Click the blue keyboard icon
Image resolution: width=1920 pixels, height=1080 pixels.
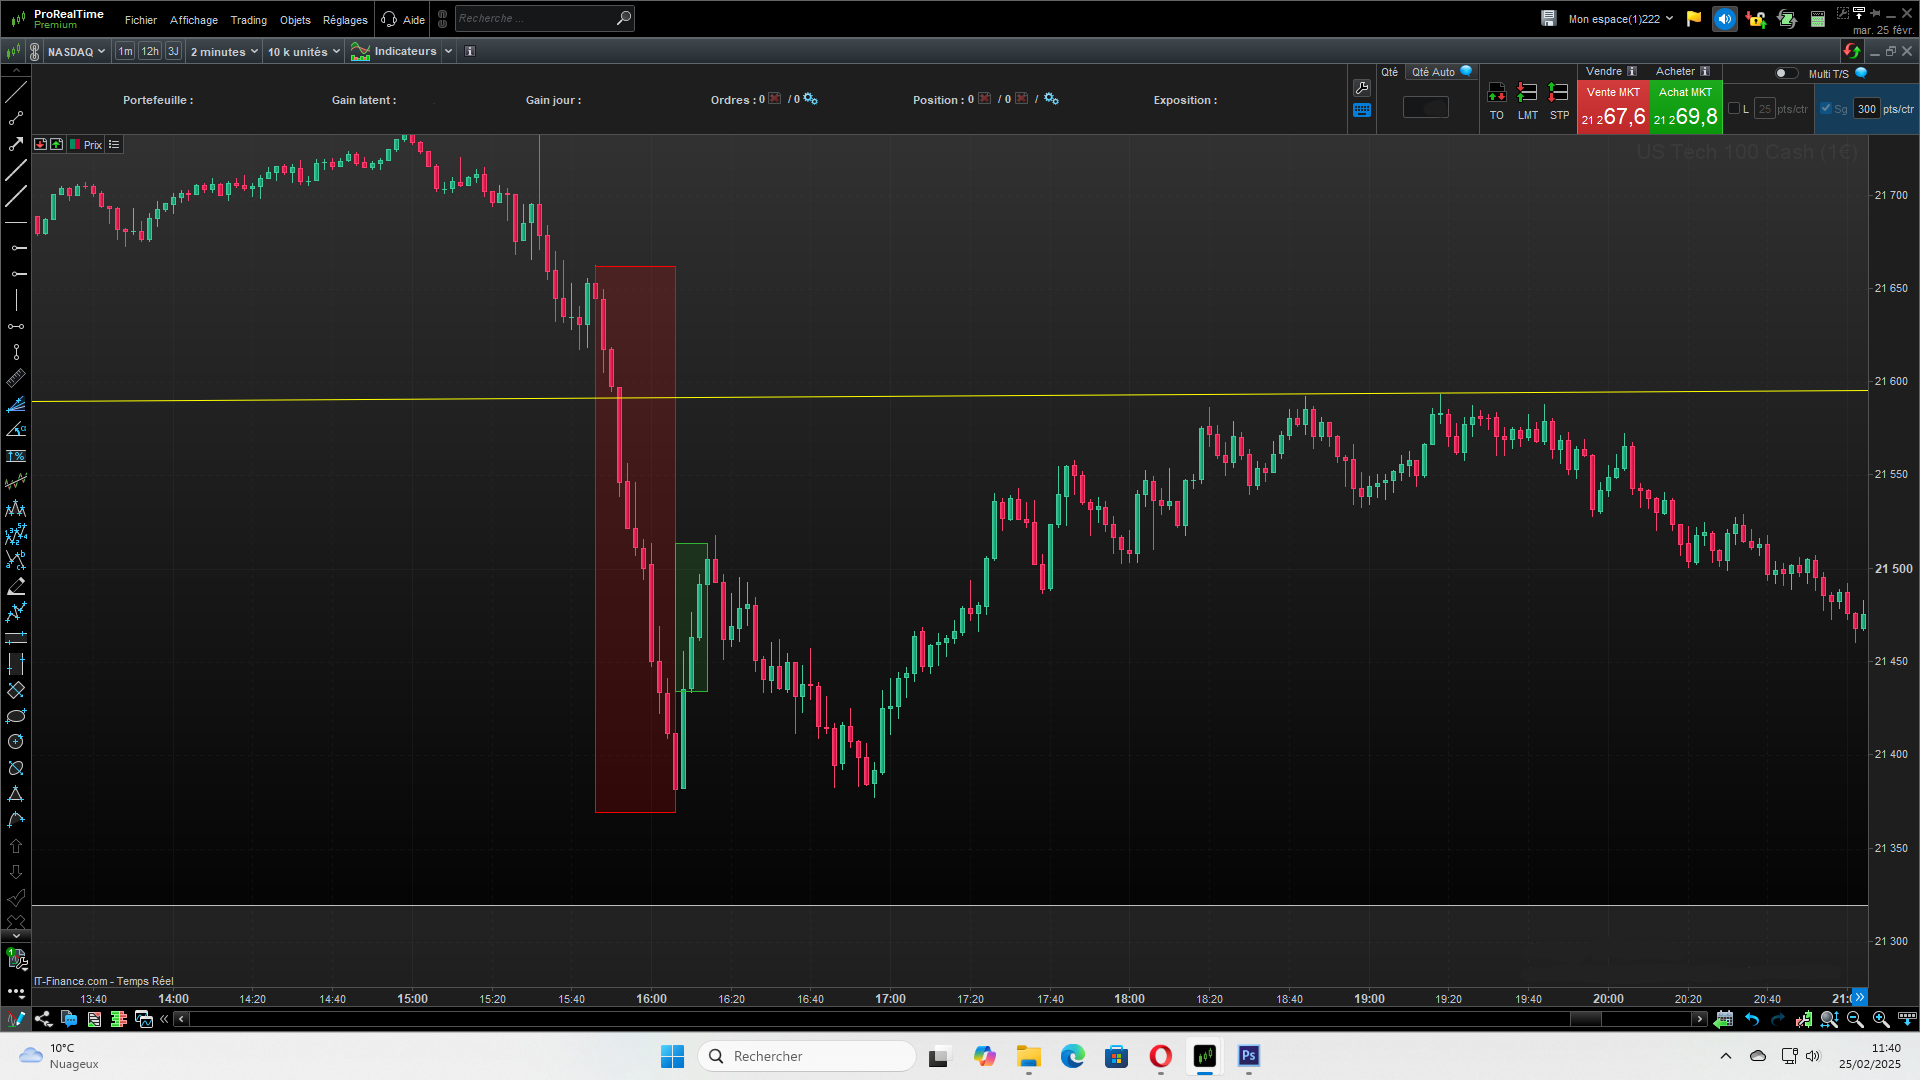click(1361, 111)
